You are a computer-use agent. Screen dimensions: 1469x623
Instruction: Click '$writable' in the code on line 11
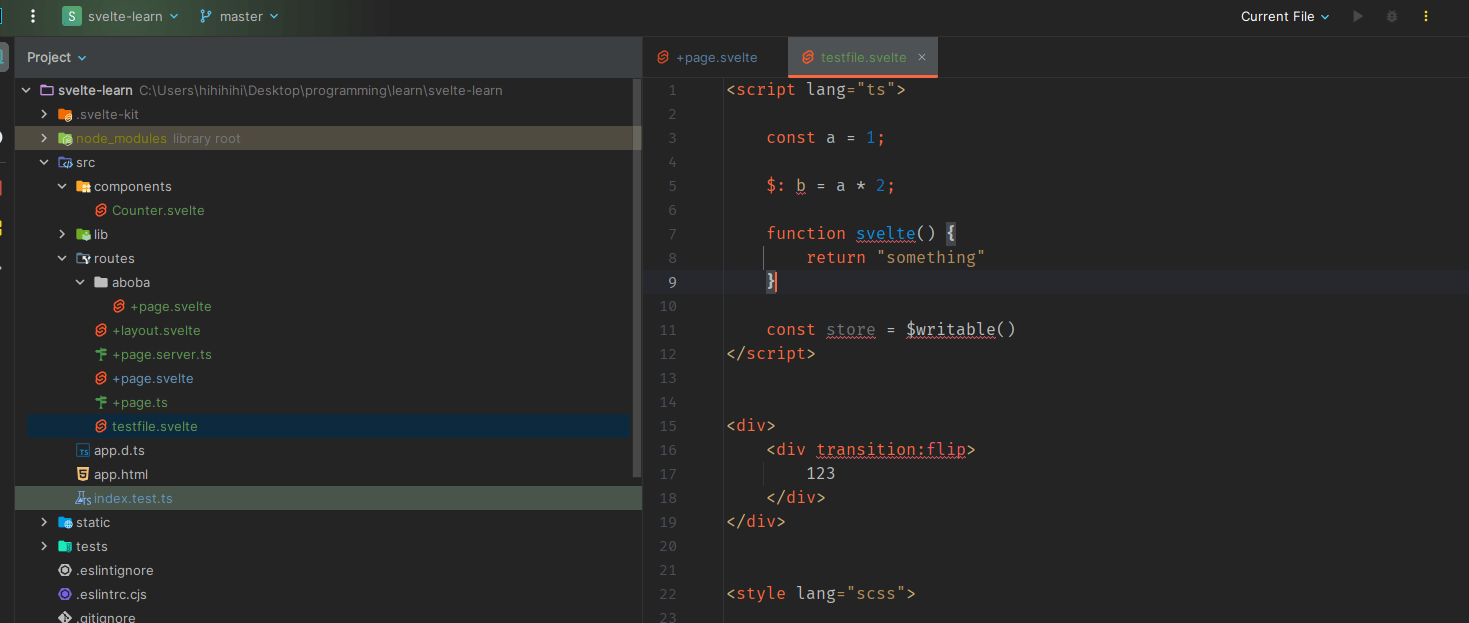tap(951, 329)
